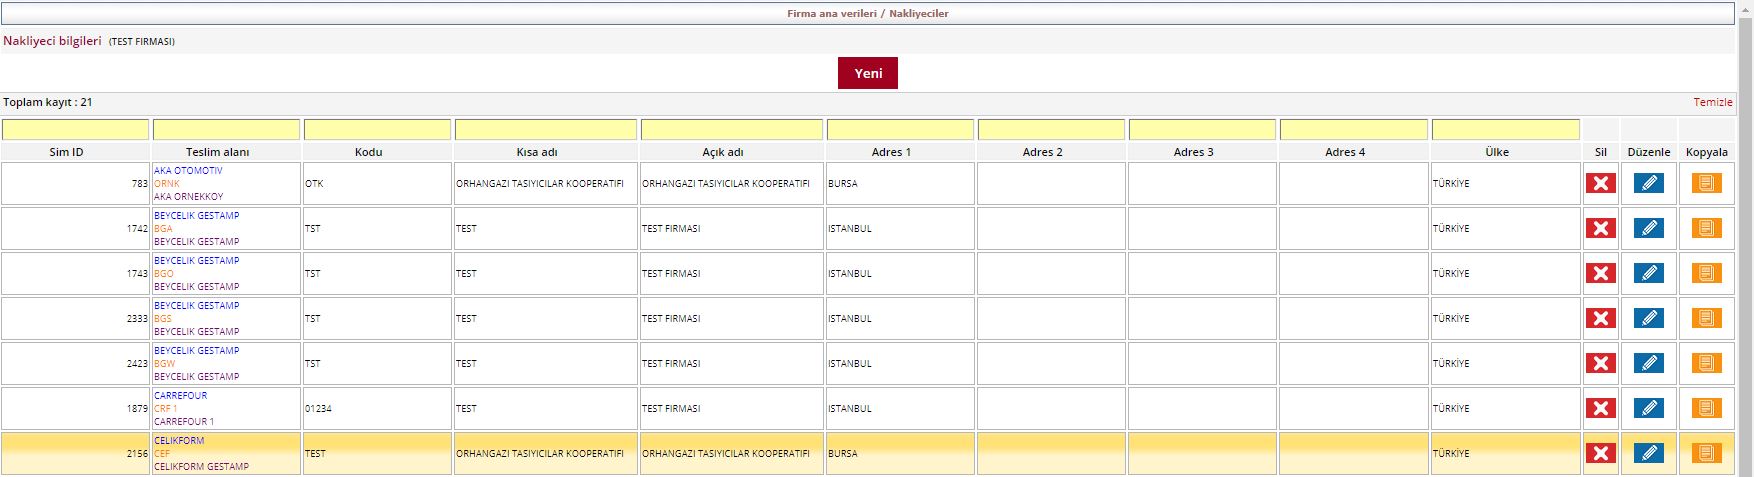Select the Ülke filter input field
The width and height of the screenshot is (1754, 477).
coord(1505,130)
